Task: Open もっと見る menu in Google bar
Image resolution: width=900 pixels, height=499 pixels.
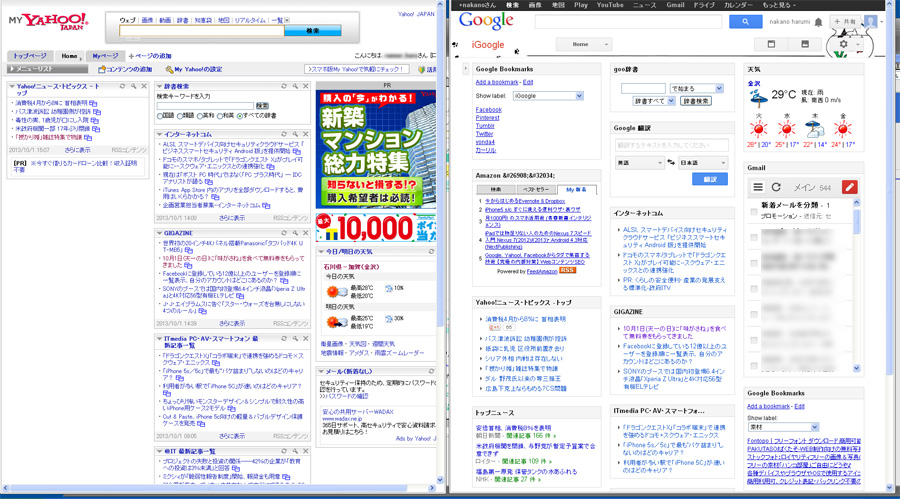Action: click(x=779, y=5)
